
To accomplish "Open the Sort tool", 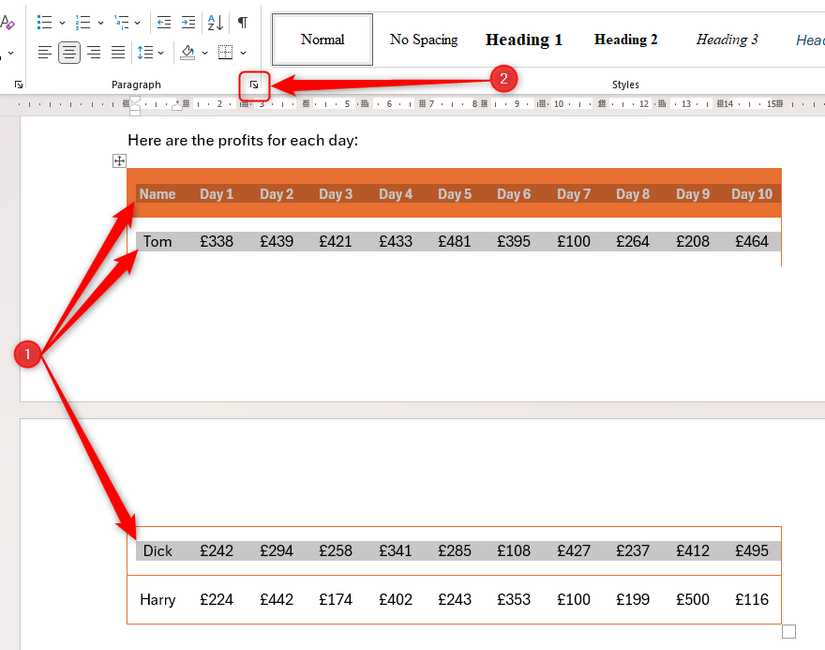I will click(x=213, y=21).
